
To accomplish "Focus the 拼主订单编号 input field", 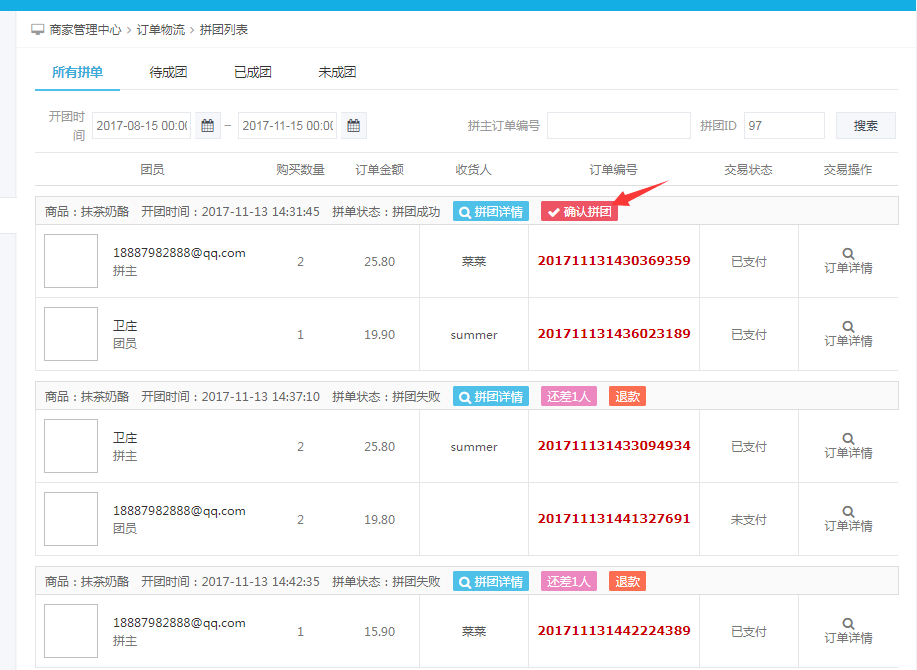I will [x=618, y=126].
